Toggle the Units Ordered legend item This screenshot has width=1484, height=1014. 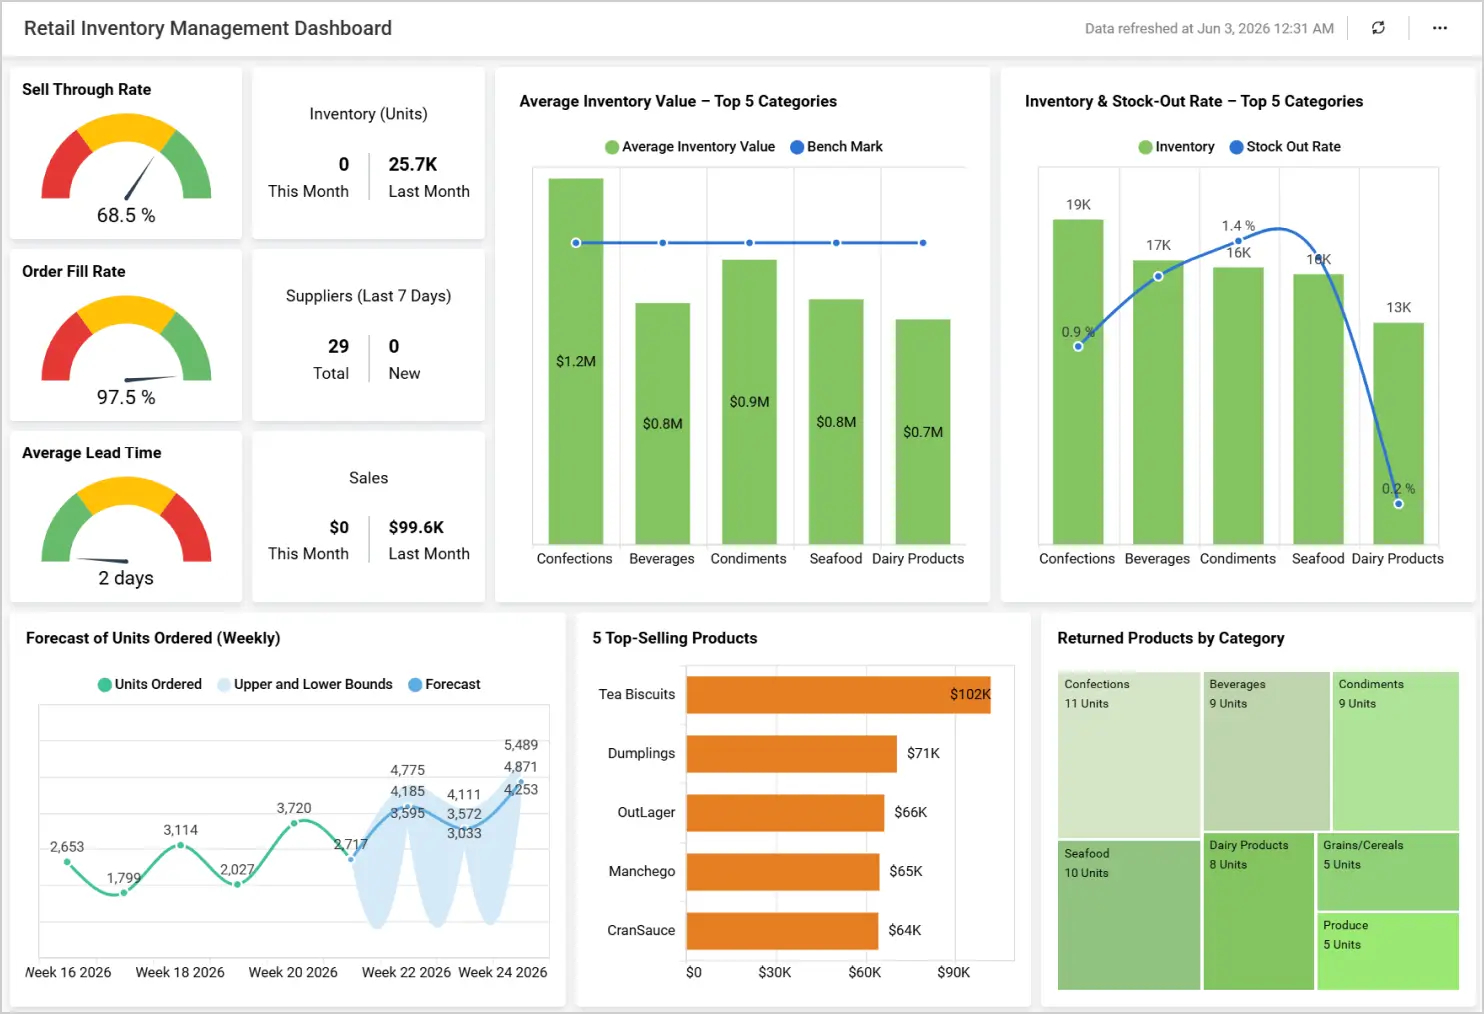[x=150, y=685]
